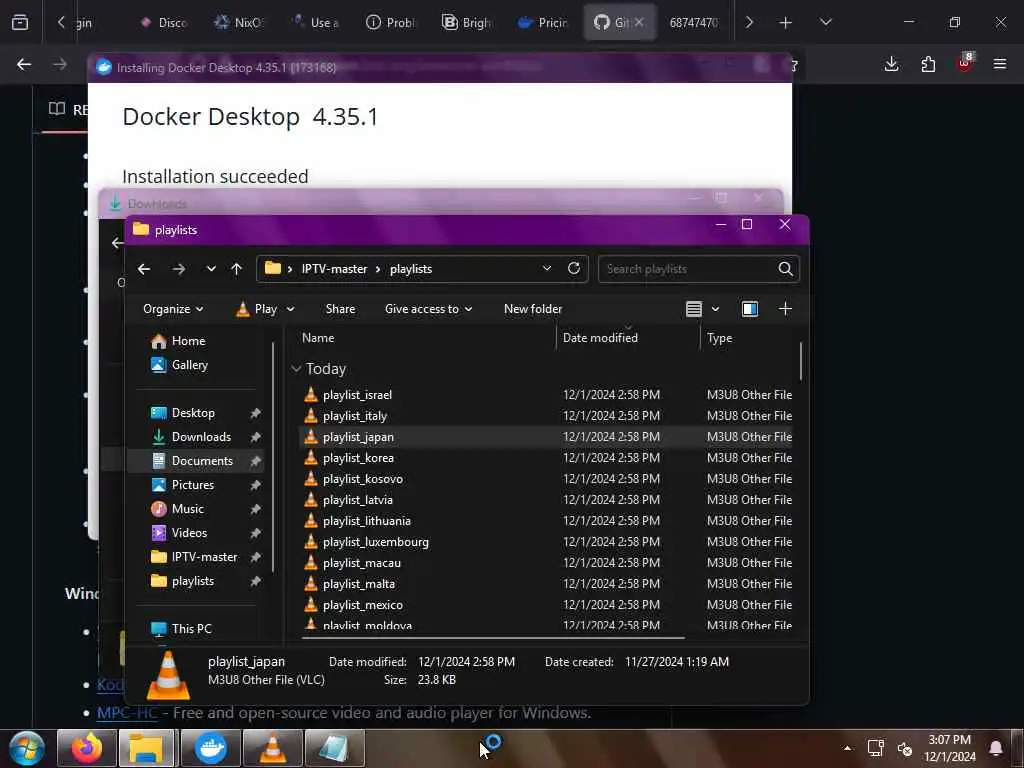Select the playlist_italy file
Viewport: 1024px width, 768px height.
tap(355, 416)
